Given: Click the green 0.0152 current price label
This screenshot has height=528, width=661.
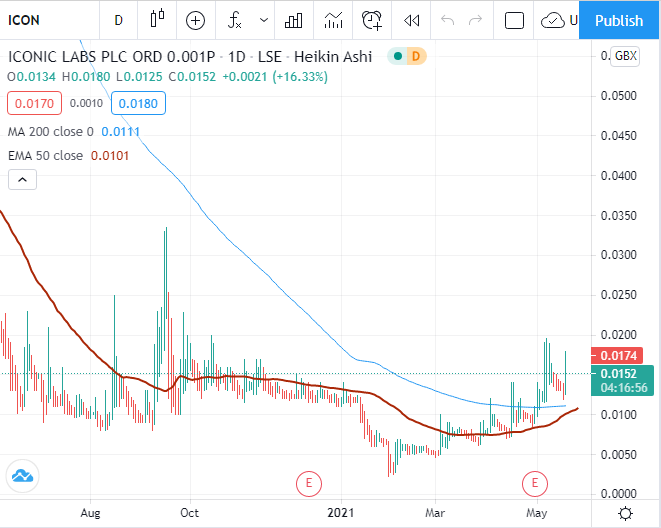Looking at the screenshot, I should 622,381.
